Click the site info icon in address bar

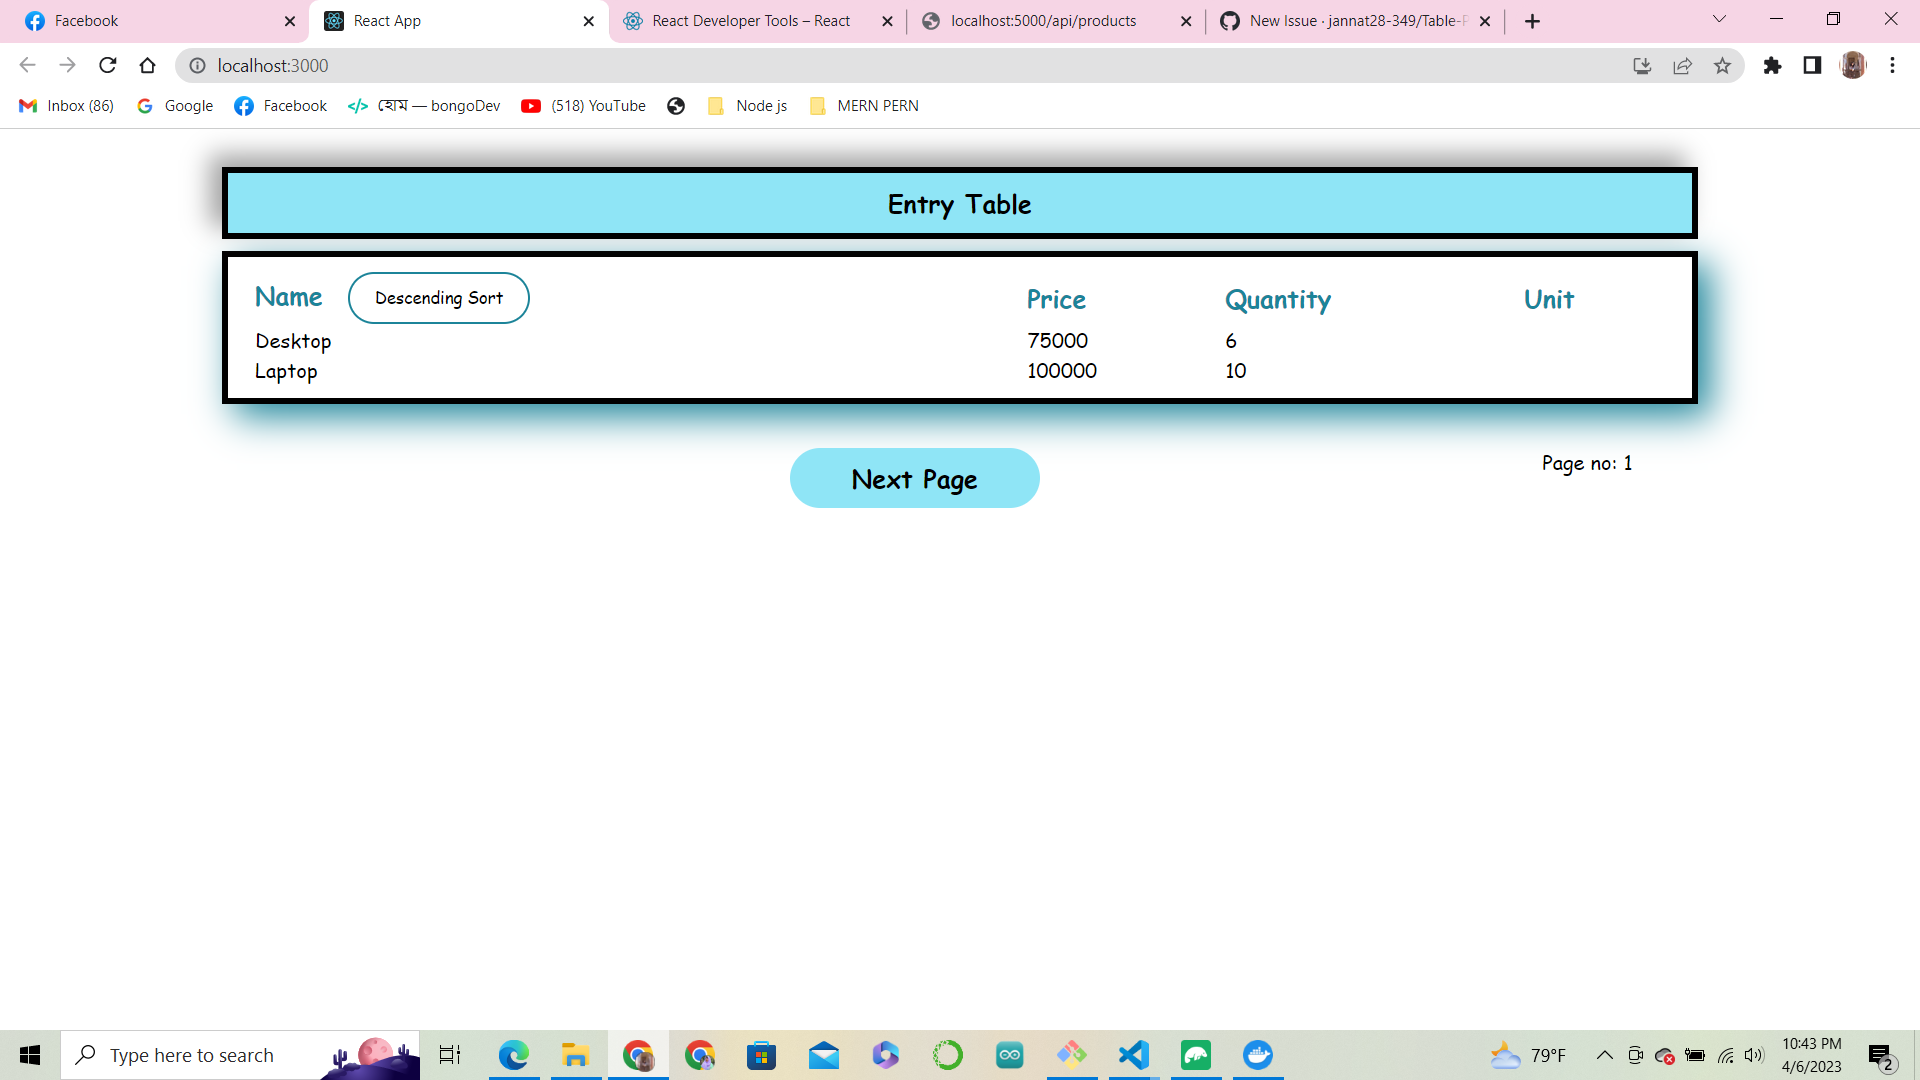point(197,66)
